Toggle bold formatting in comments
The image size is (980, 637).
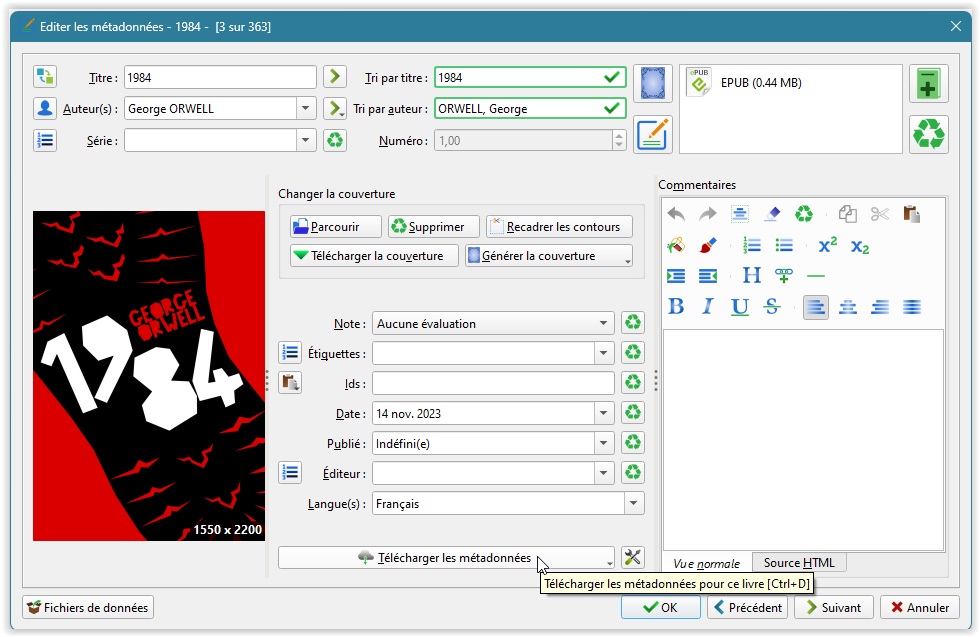[x=676, y=307]
